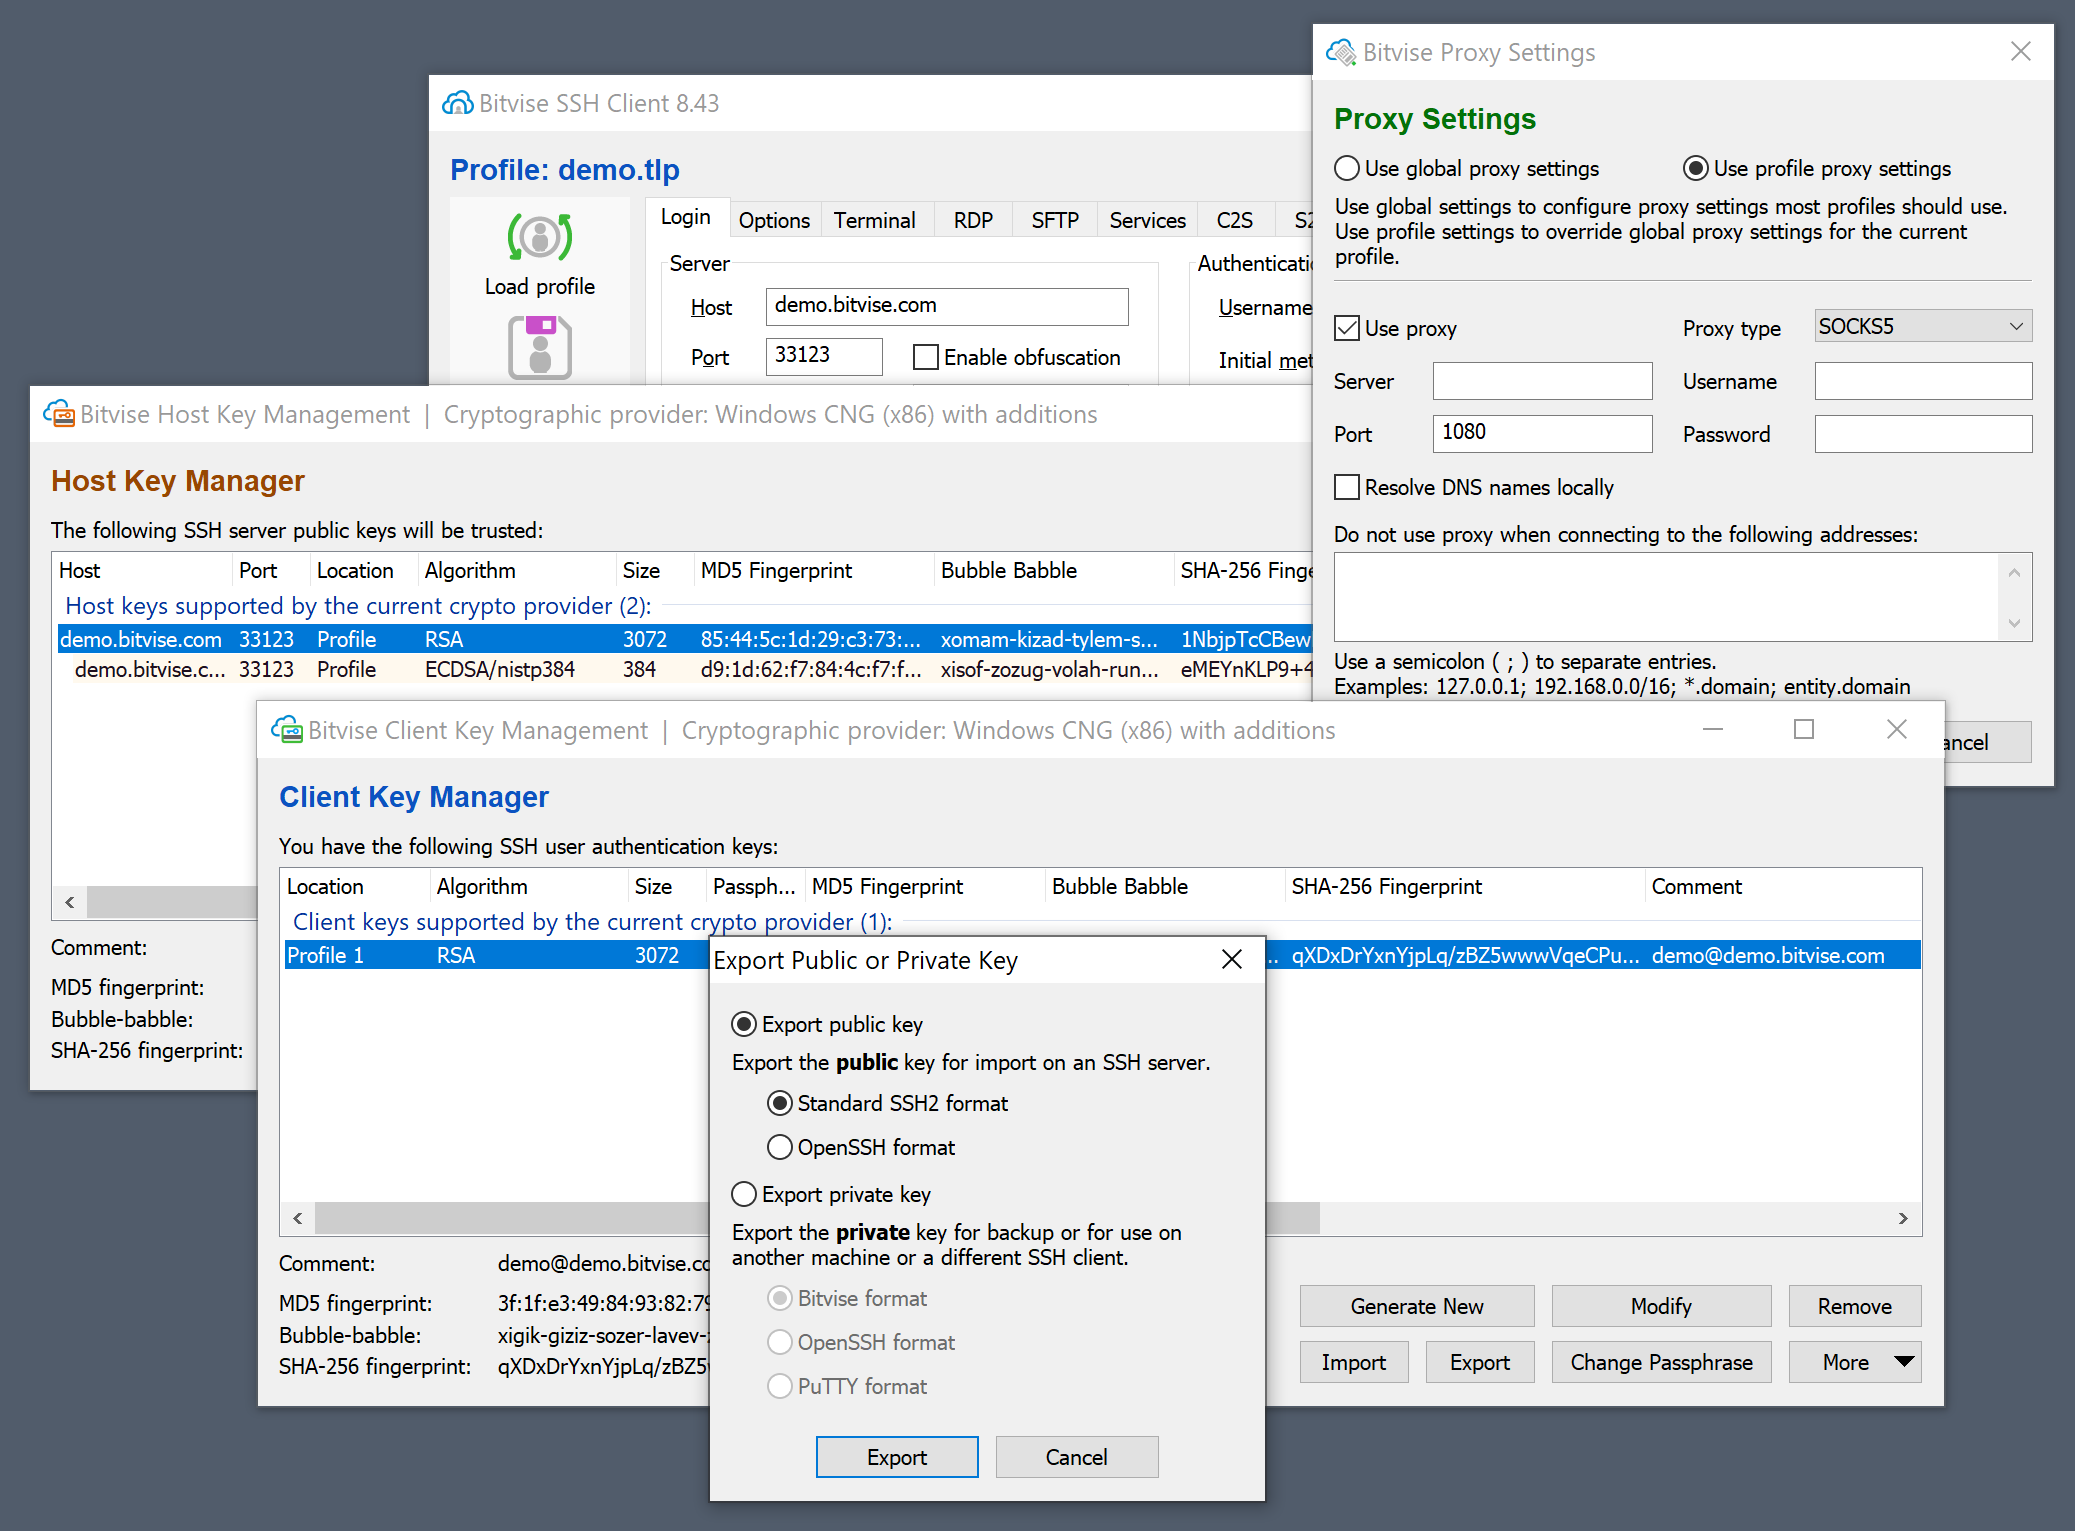This screenshot has height=1531, width=2075.
Task: Open the Proxy type dropdown
Action: coord(1922,327)
